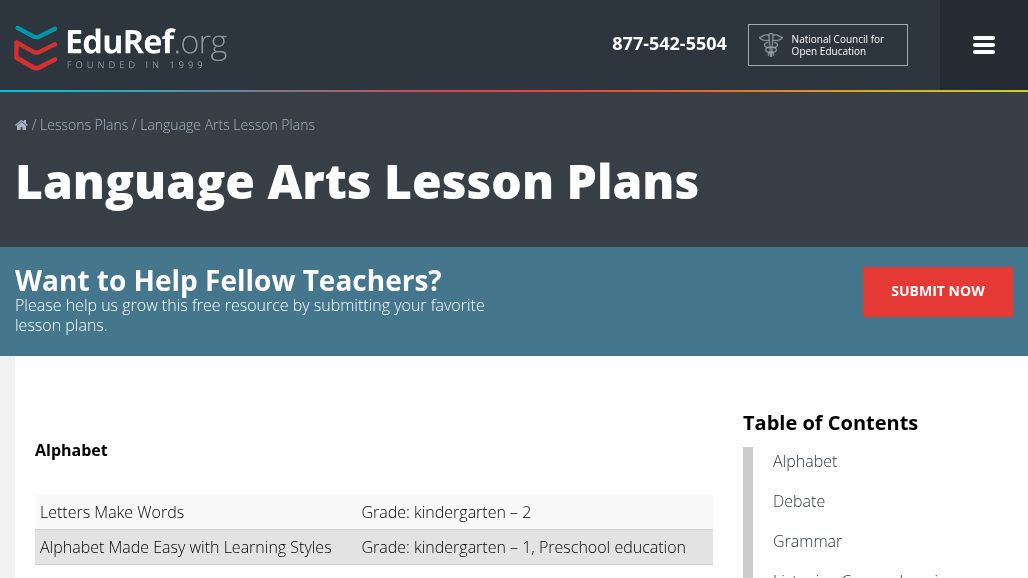This screenshot has height=578, width=1028.
Task: Click the Table of Contents heading
Action: click(830, 423)
